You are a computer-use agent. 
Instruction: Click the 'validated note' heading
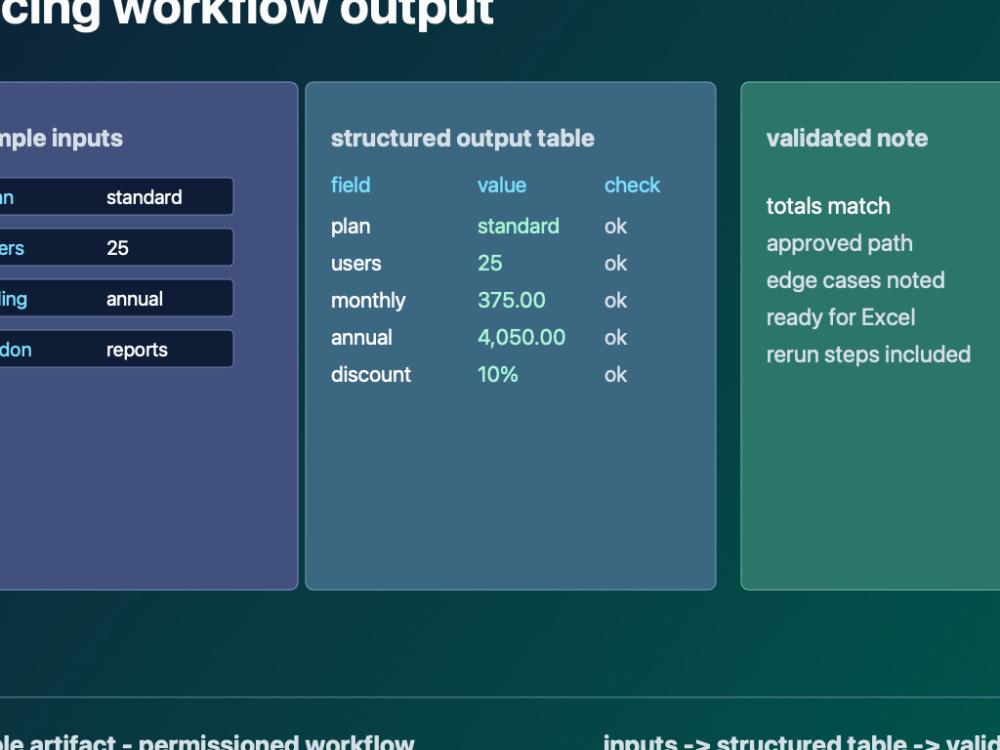[847, 138]
